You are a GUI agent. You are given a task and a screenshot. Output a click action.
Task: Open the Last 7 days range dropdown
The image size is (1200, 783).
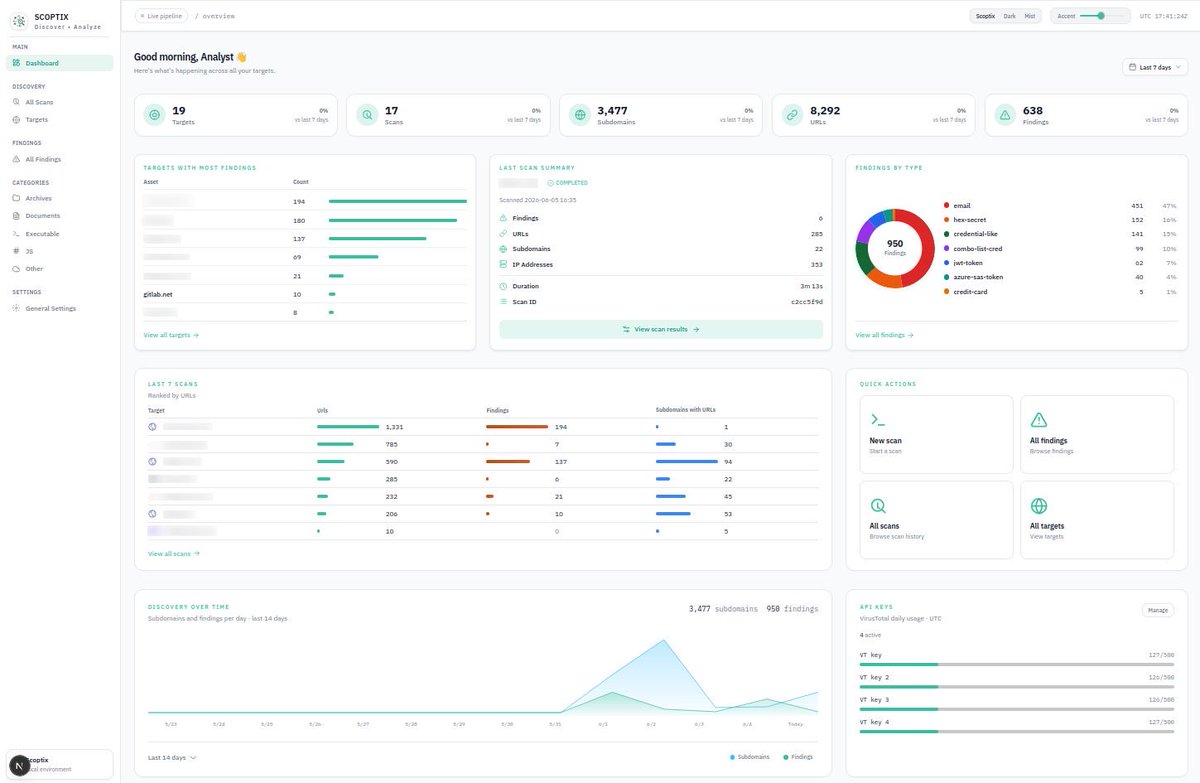point(1155,68)
